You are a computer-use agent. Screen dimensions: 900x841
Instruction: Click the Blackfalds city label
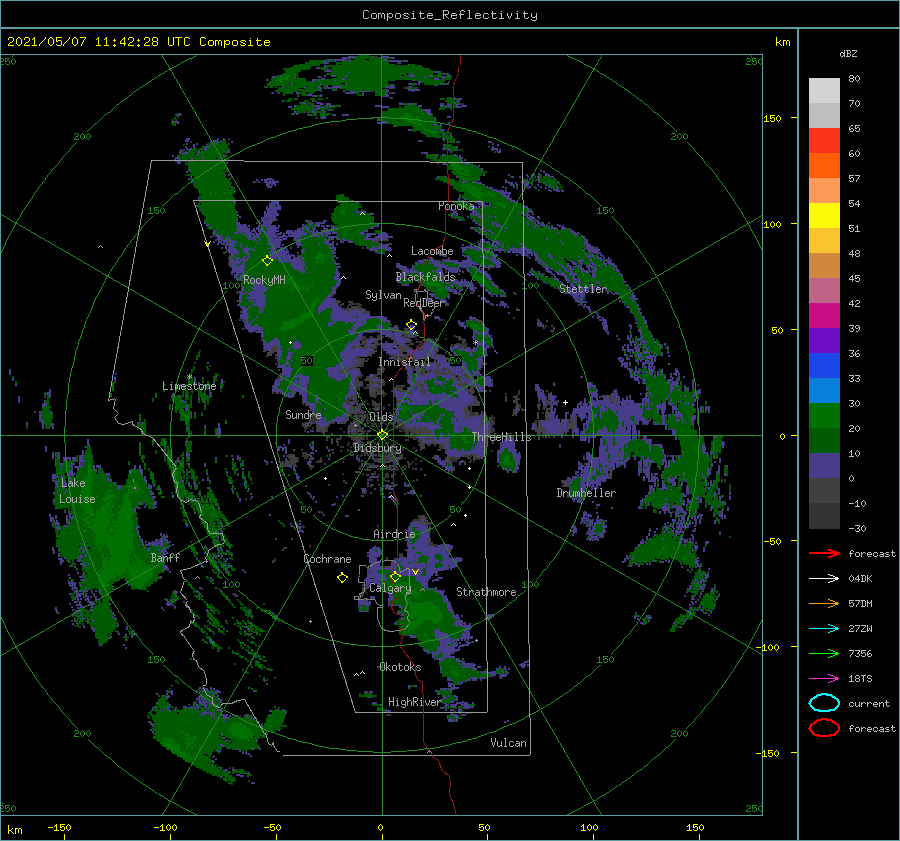click(425, 277)
